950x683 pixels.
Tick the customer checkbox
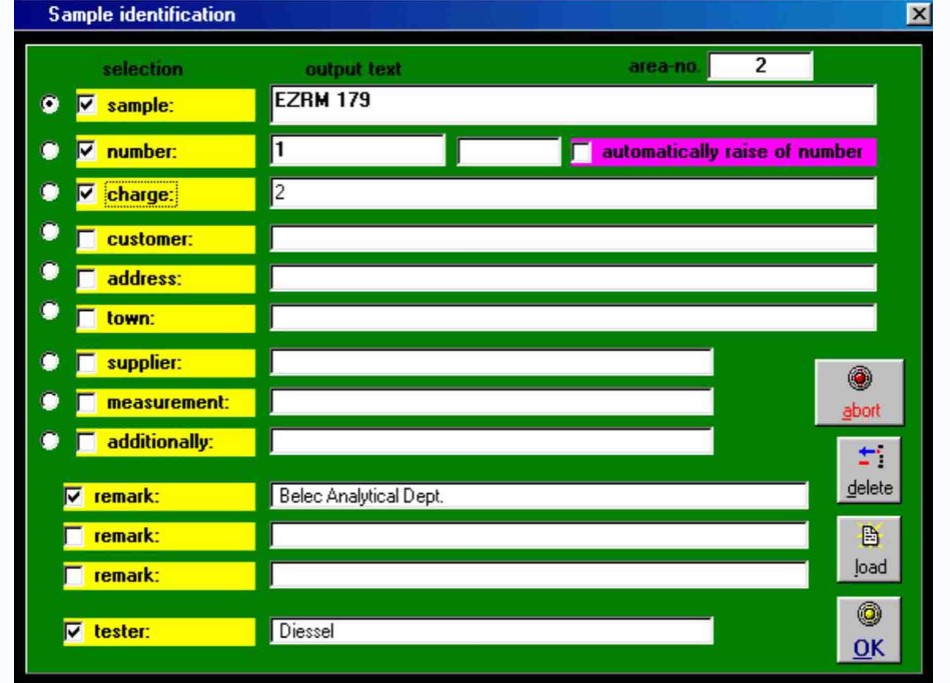click(x=86, y=240)
